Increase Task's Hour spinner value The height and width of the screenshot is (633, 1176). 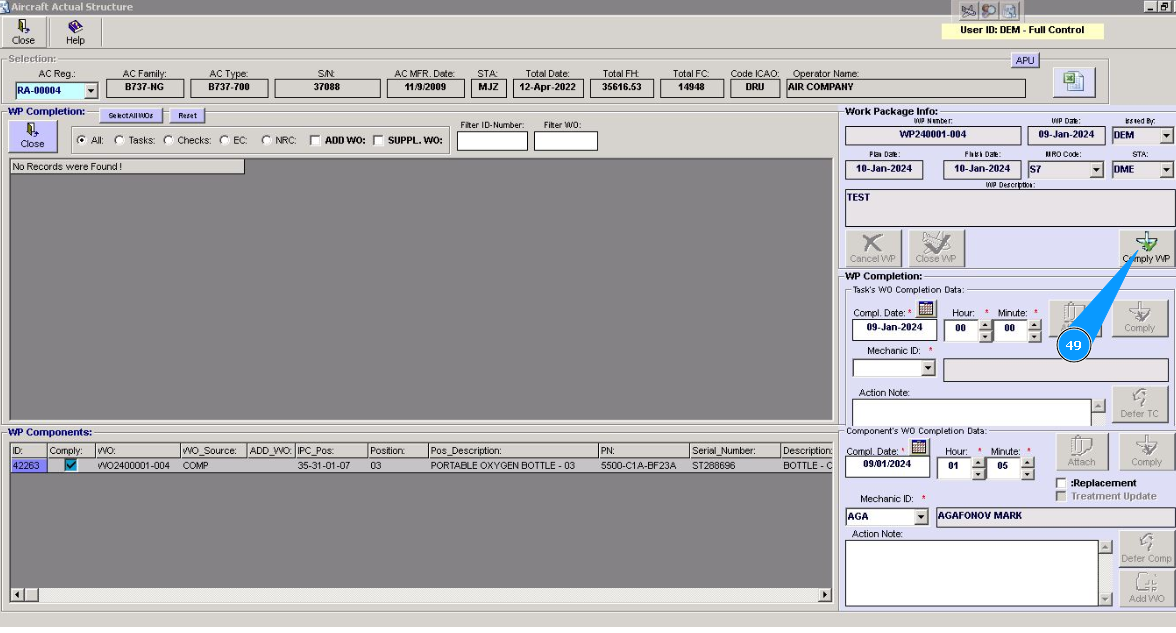click(x=985, y=325)
